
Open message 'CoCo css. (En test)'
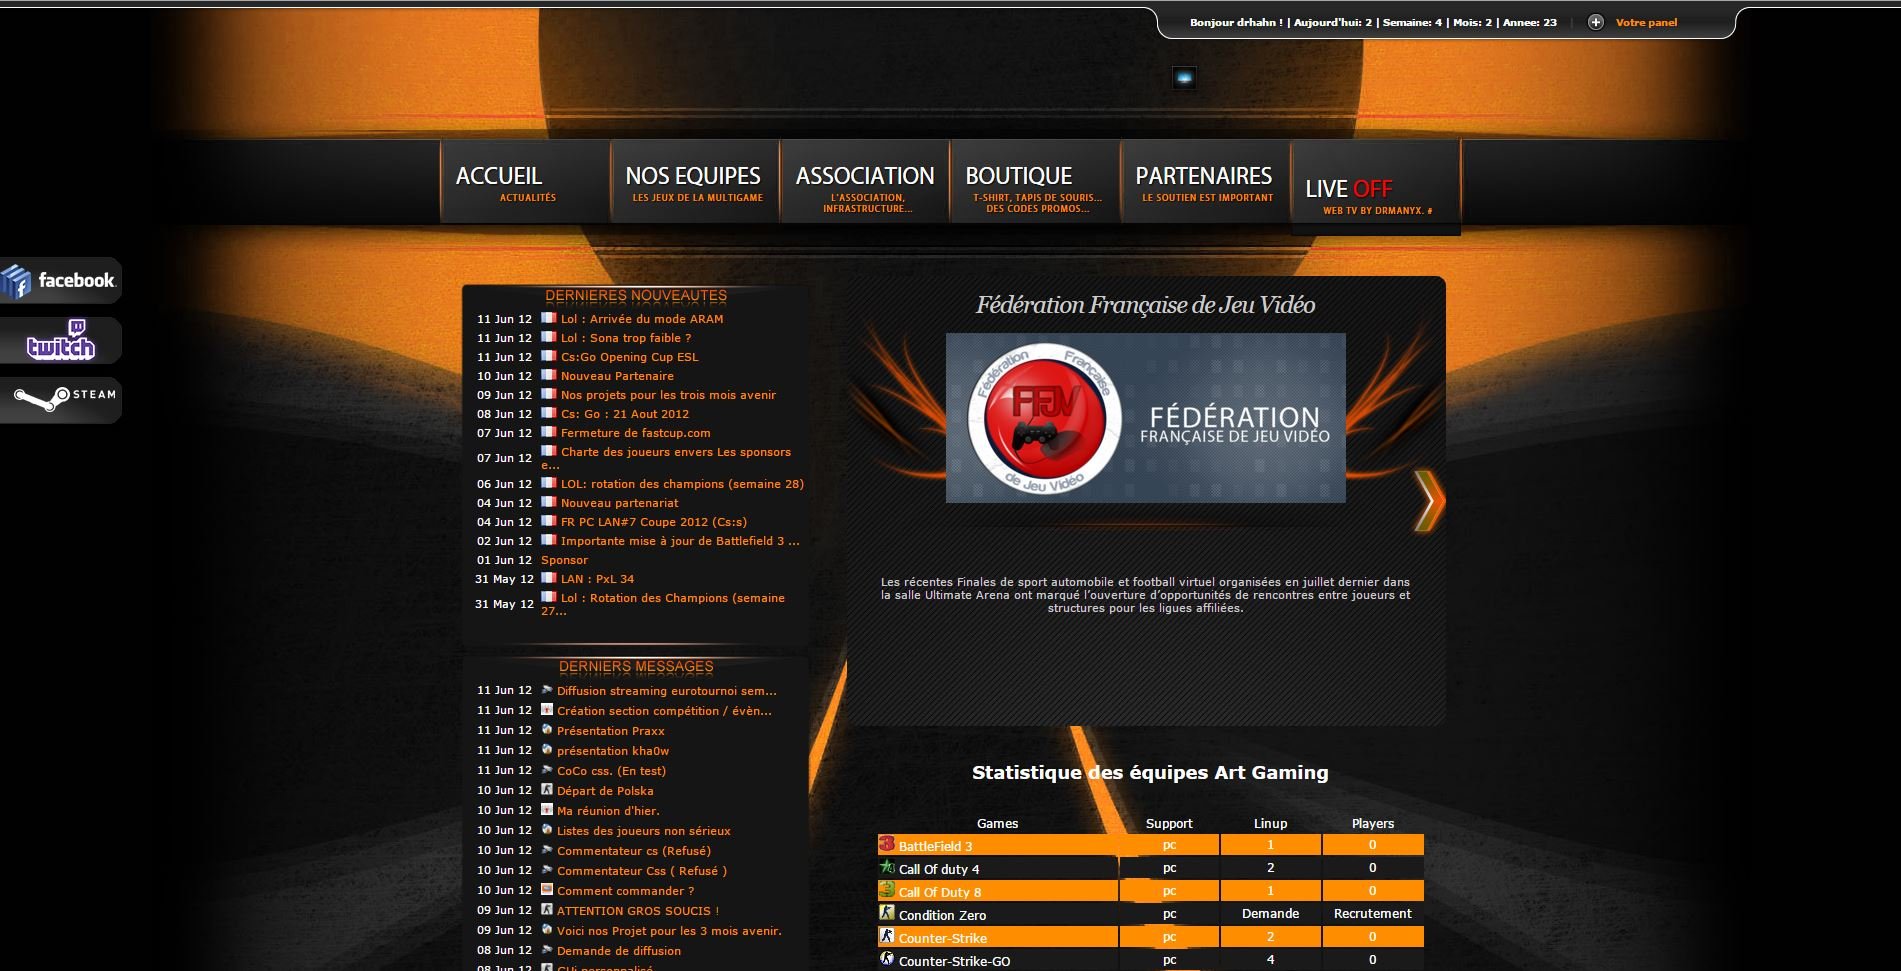coord(611,771)
